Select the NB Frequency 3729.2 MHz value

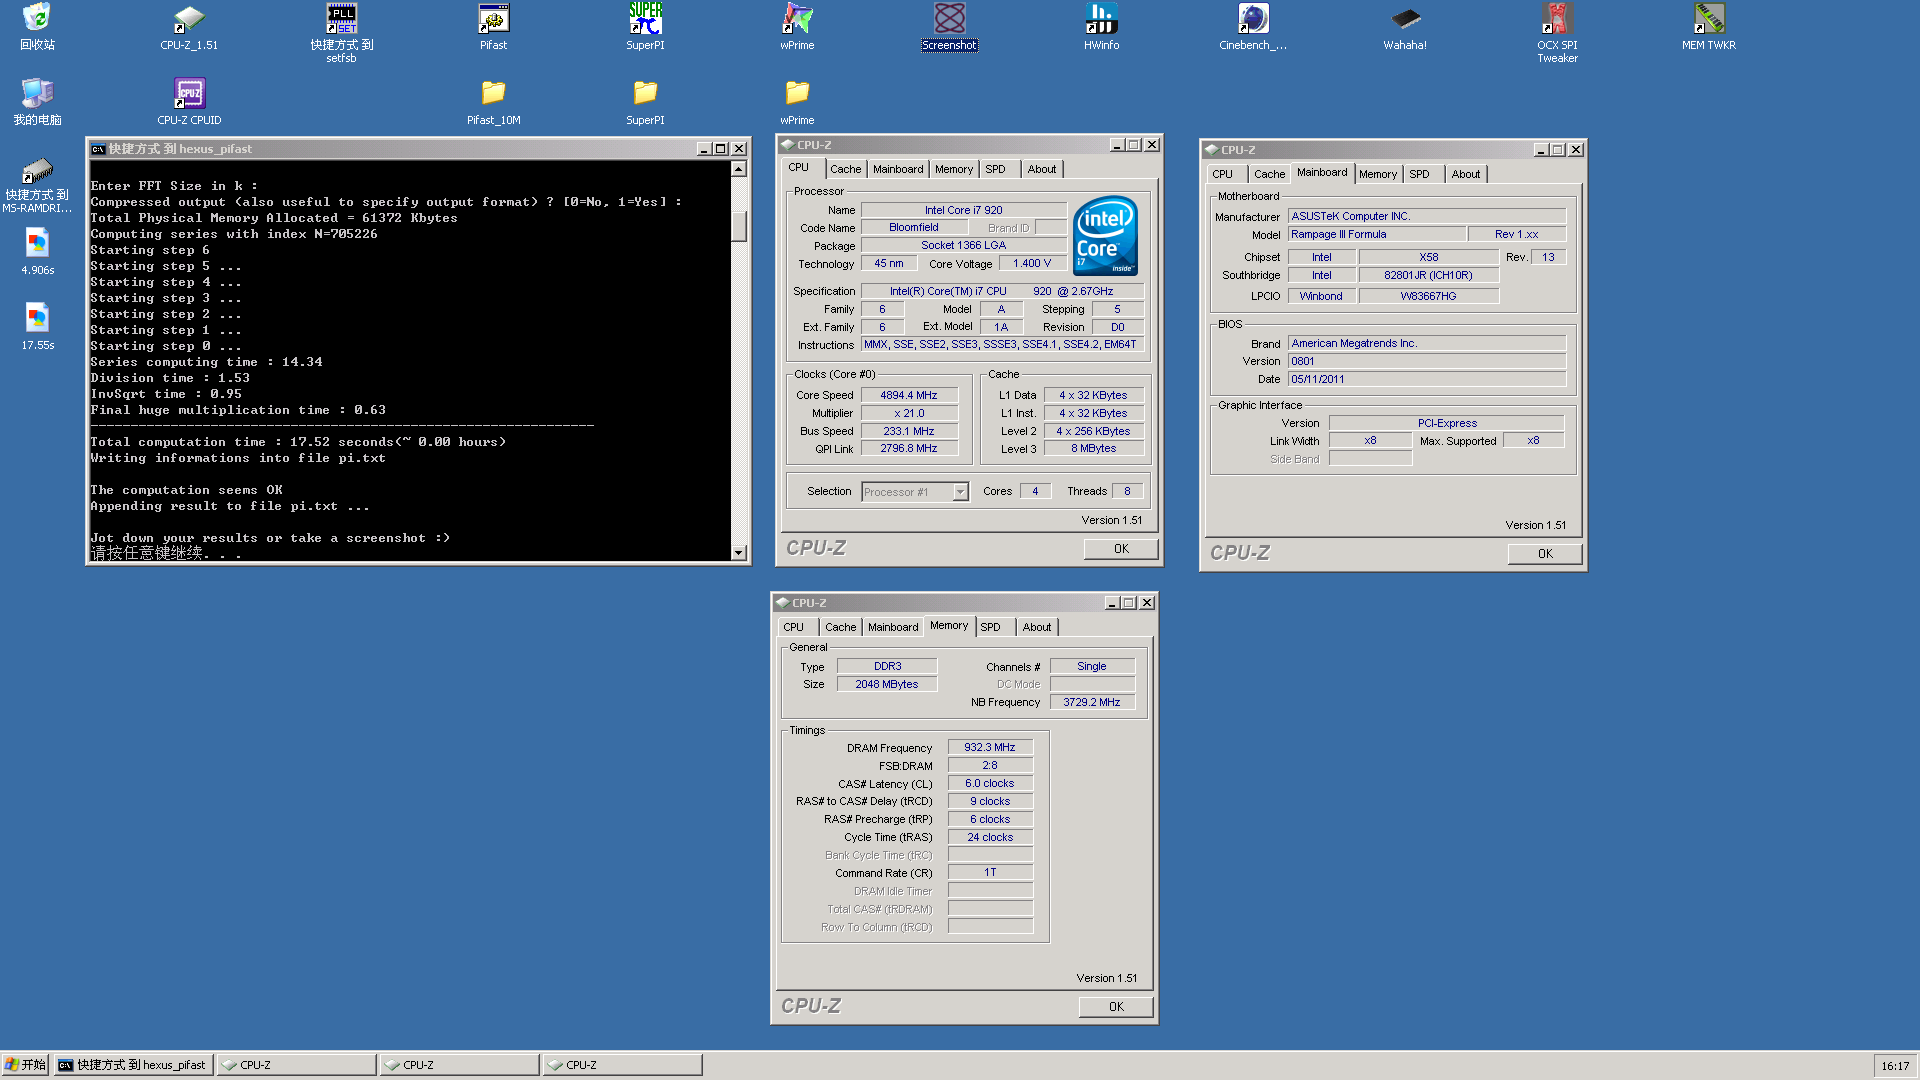click(1092, 702)
